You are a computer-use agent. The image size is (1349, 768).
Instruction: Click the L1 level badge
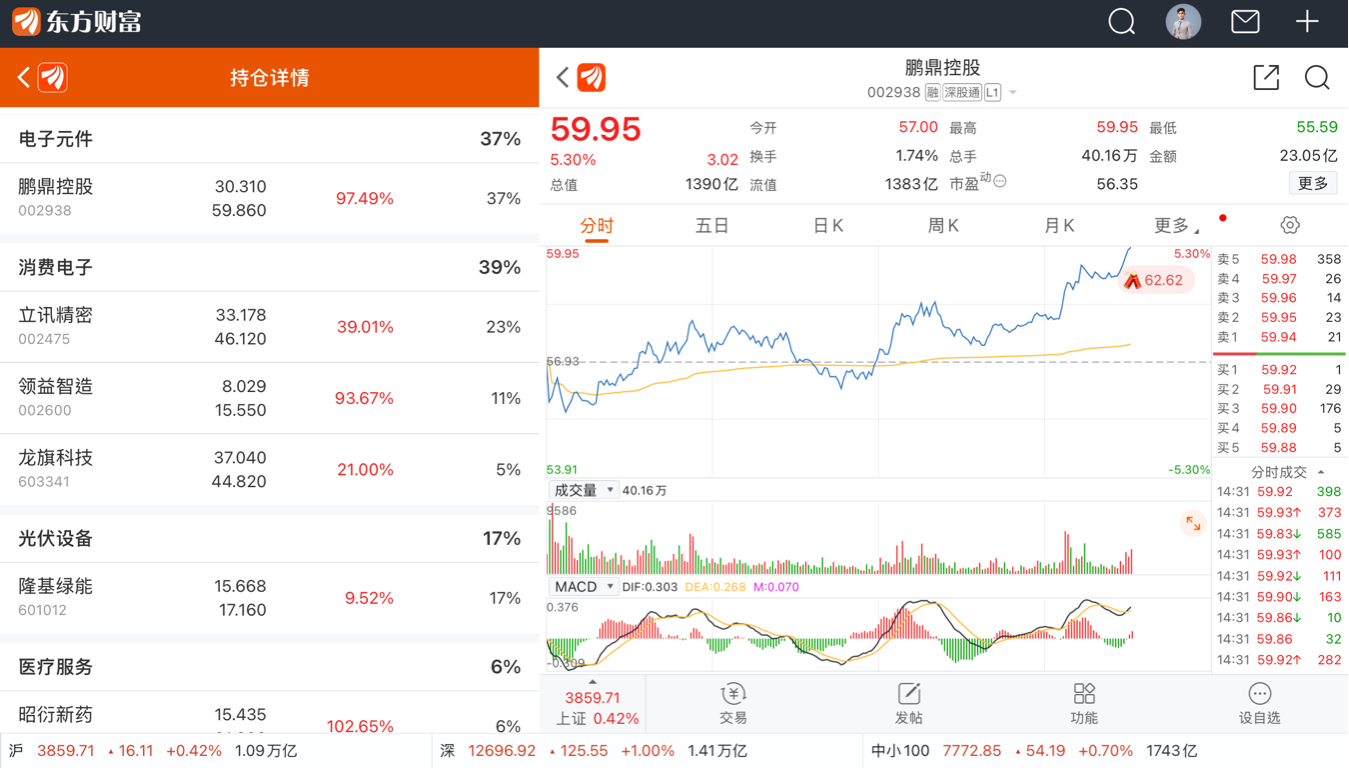(x=992, y=92)
